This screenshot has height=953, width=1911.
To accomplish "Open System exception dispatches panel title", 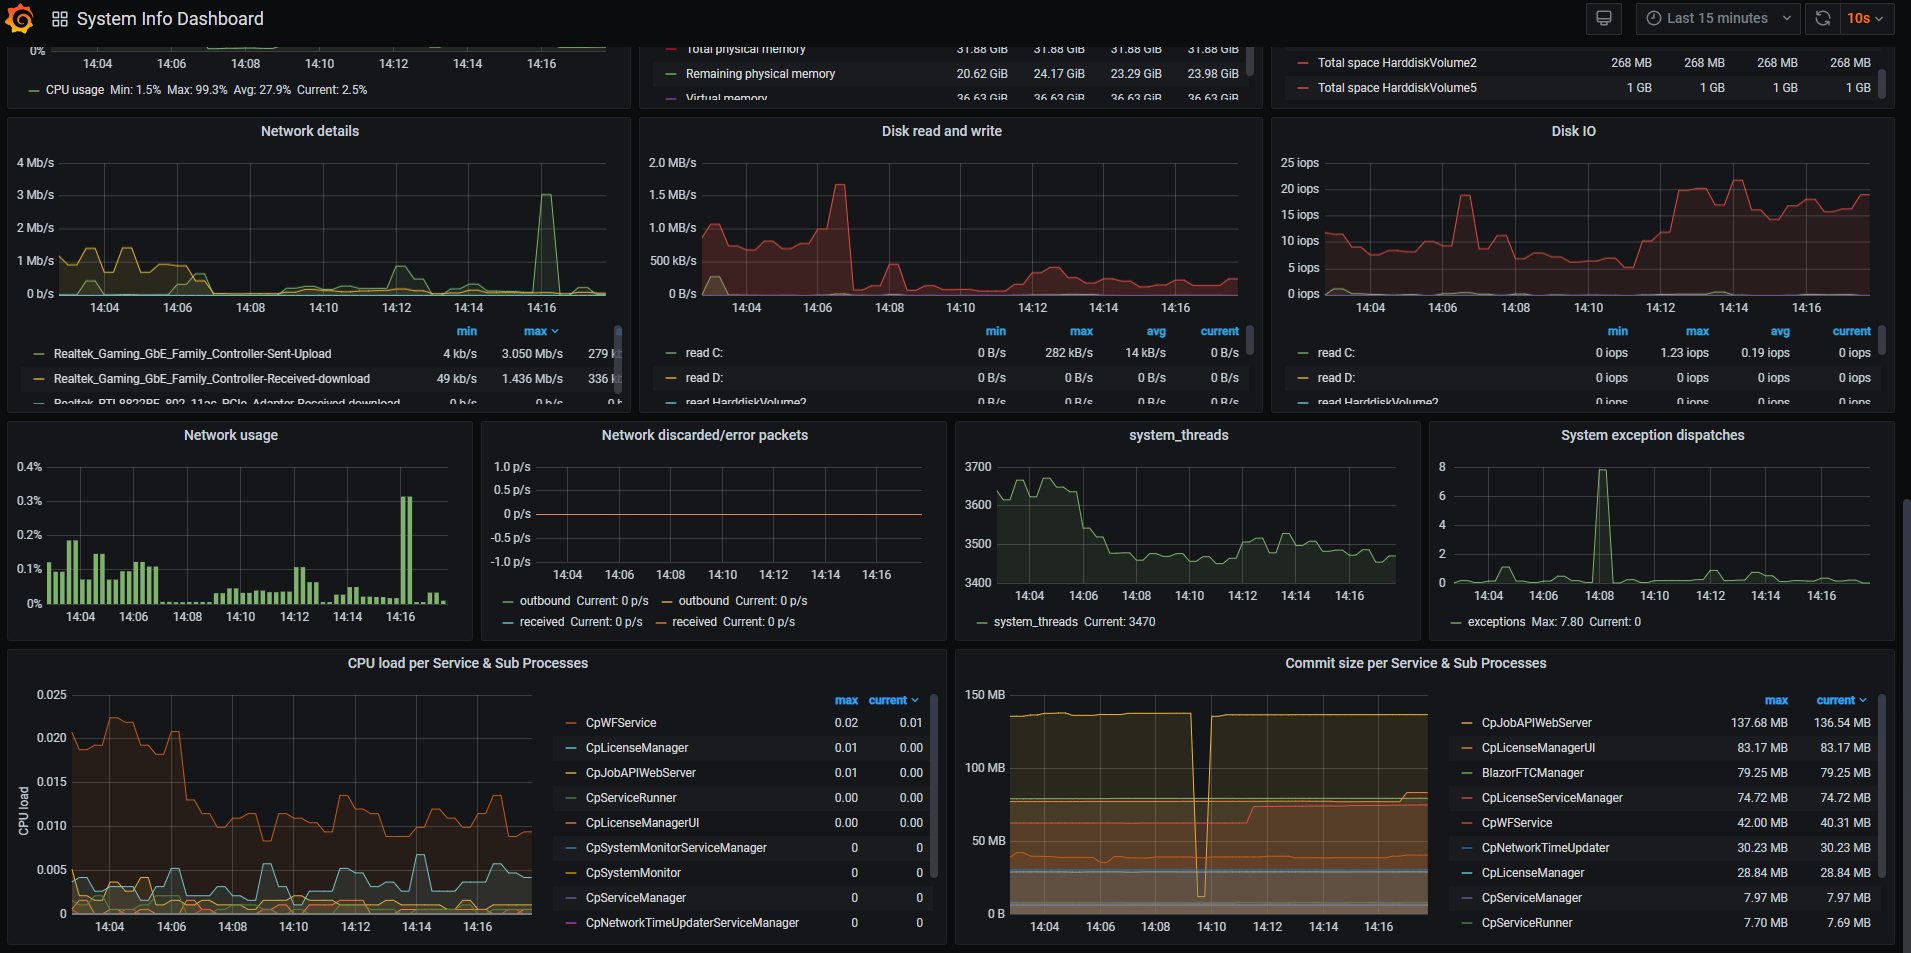I will point(1653,435).
